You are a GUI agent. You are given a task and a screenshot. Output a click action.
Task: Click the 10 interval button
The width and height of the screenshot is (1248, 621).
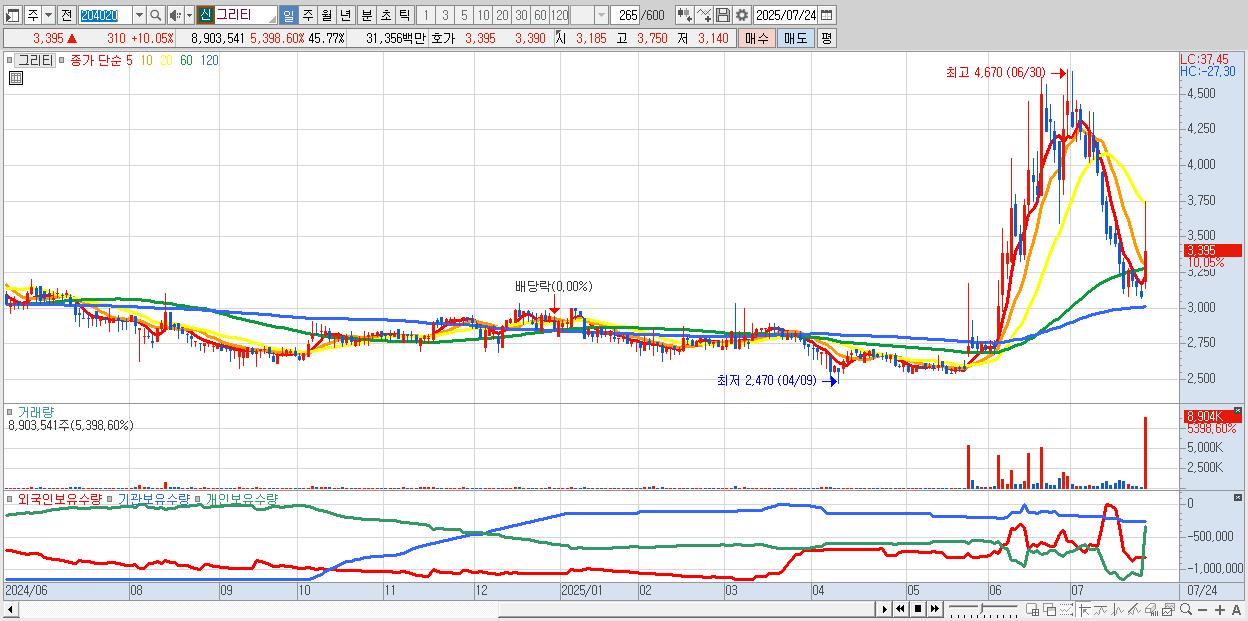[x=484, y=15]
